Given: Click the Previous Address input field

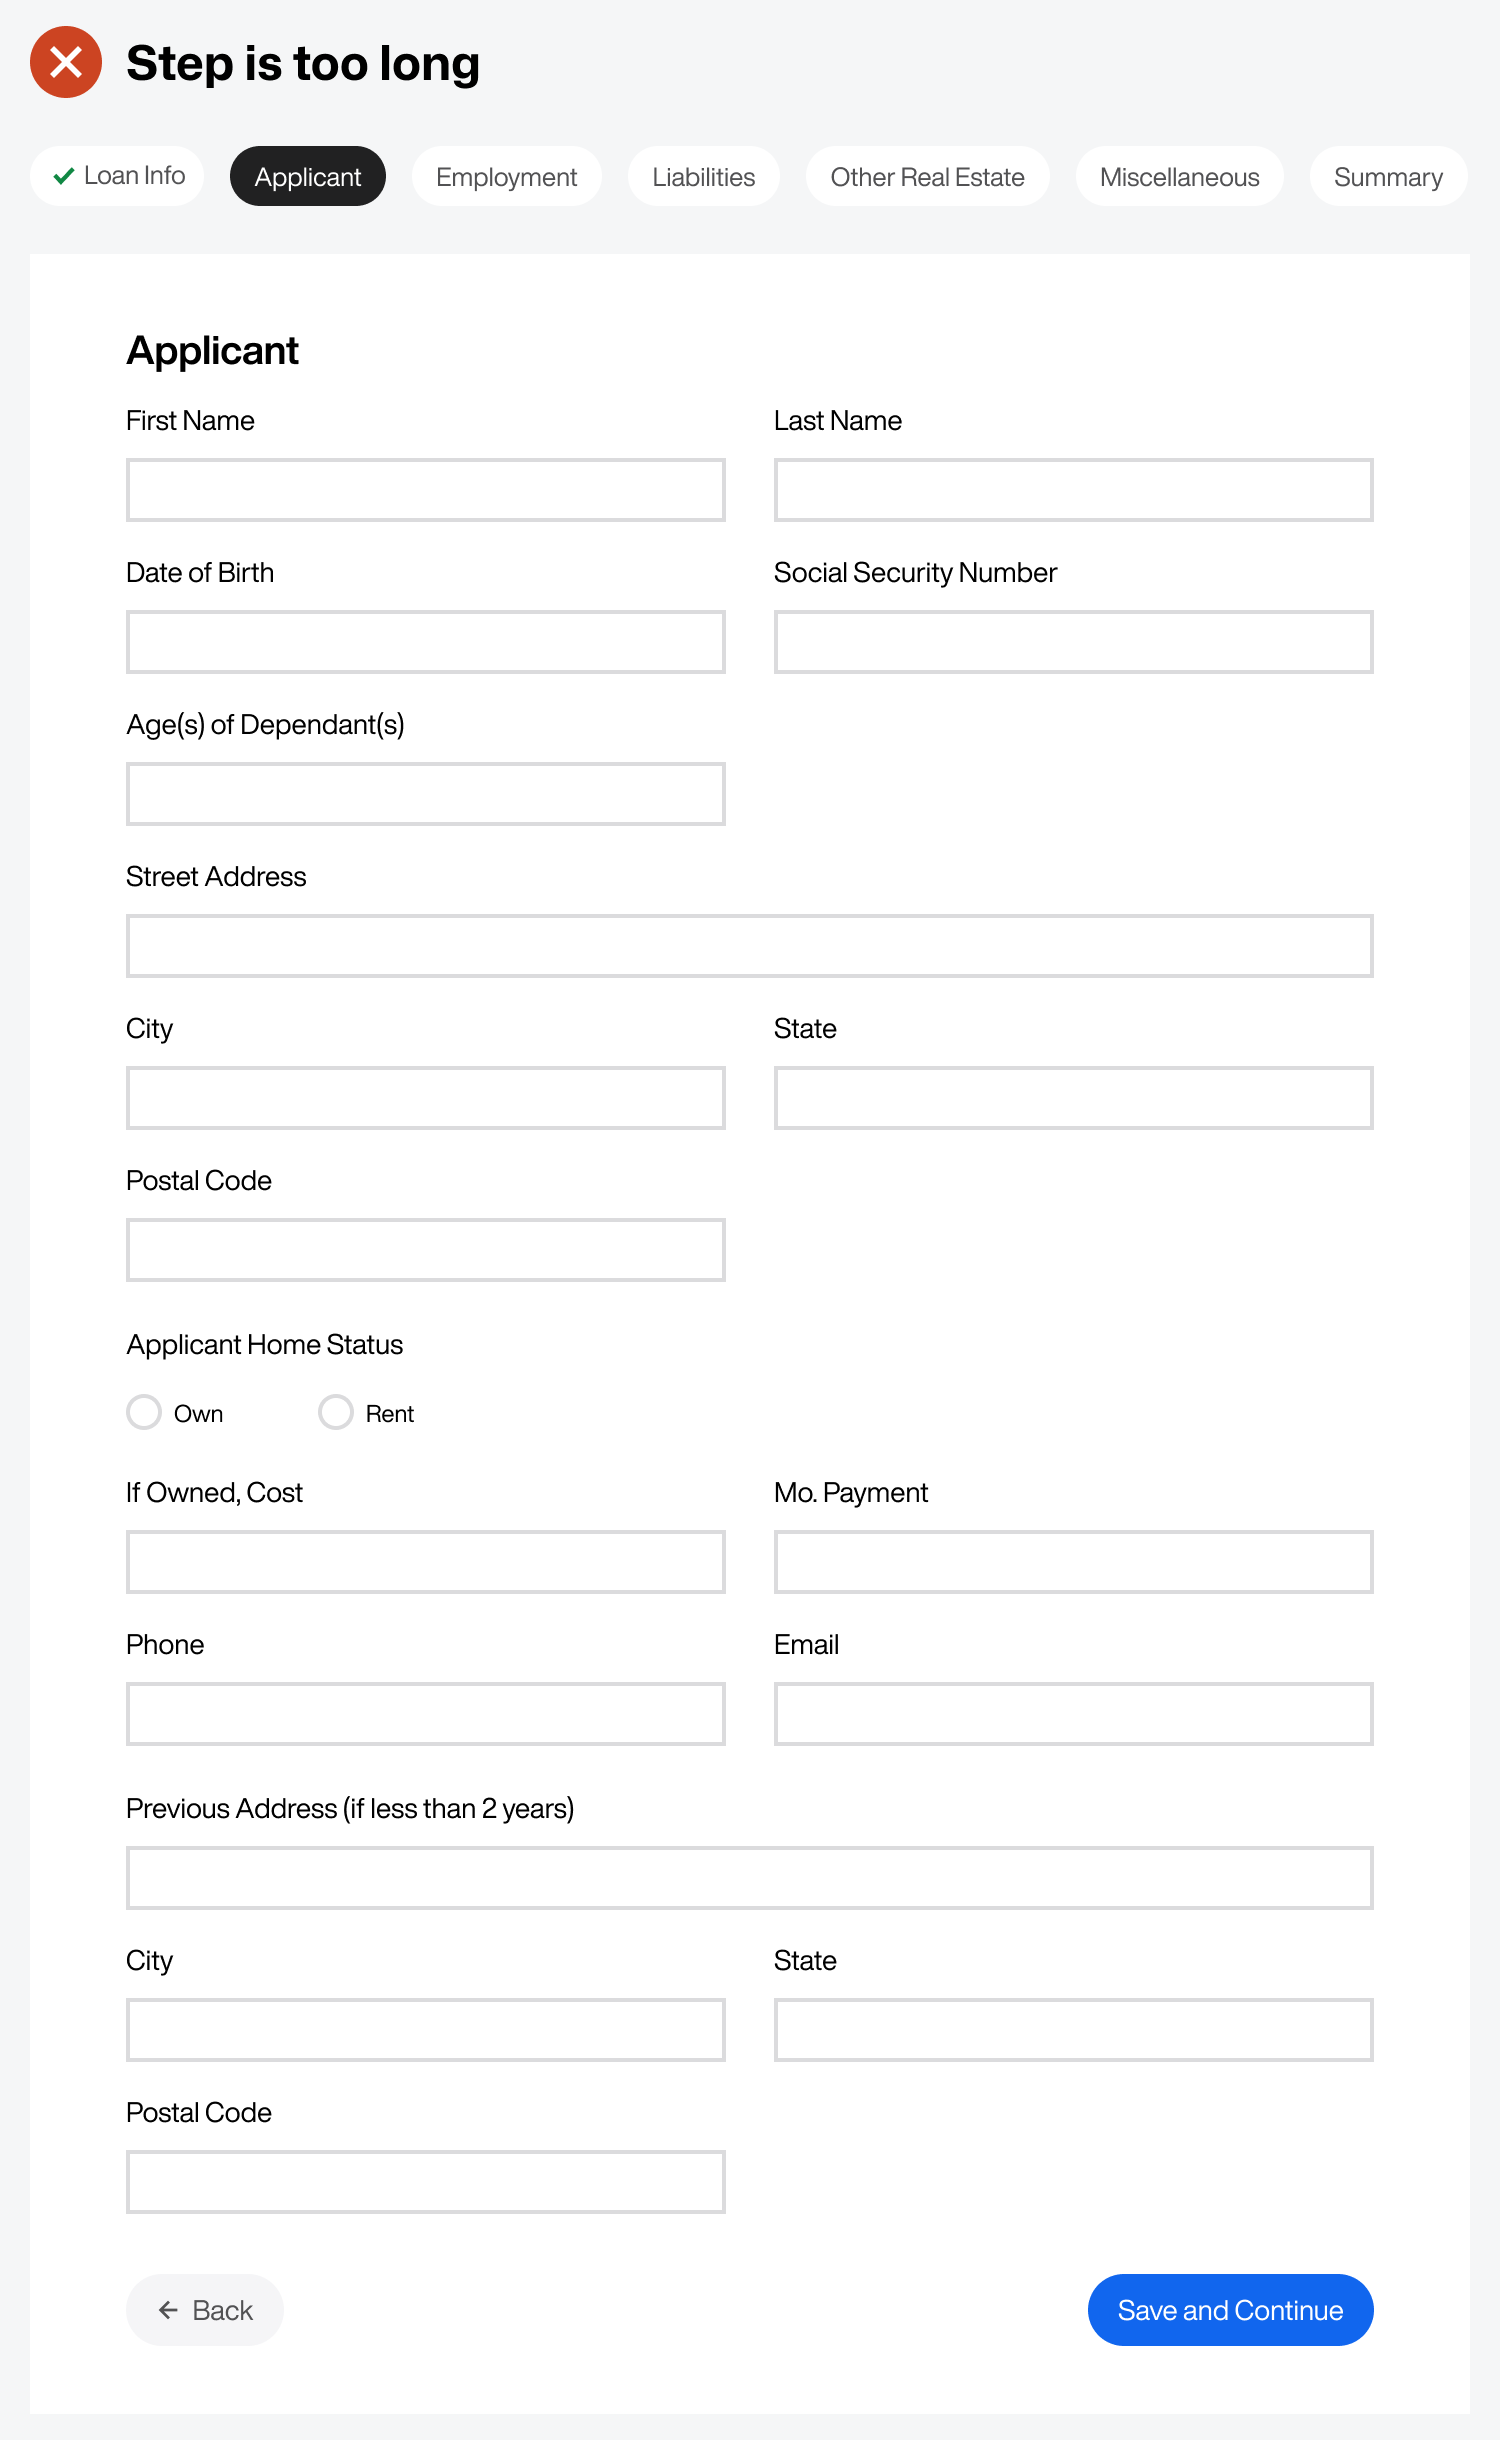Looking at the screenshot, I should pos(749,1878).
